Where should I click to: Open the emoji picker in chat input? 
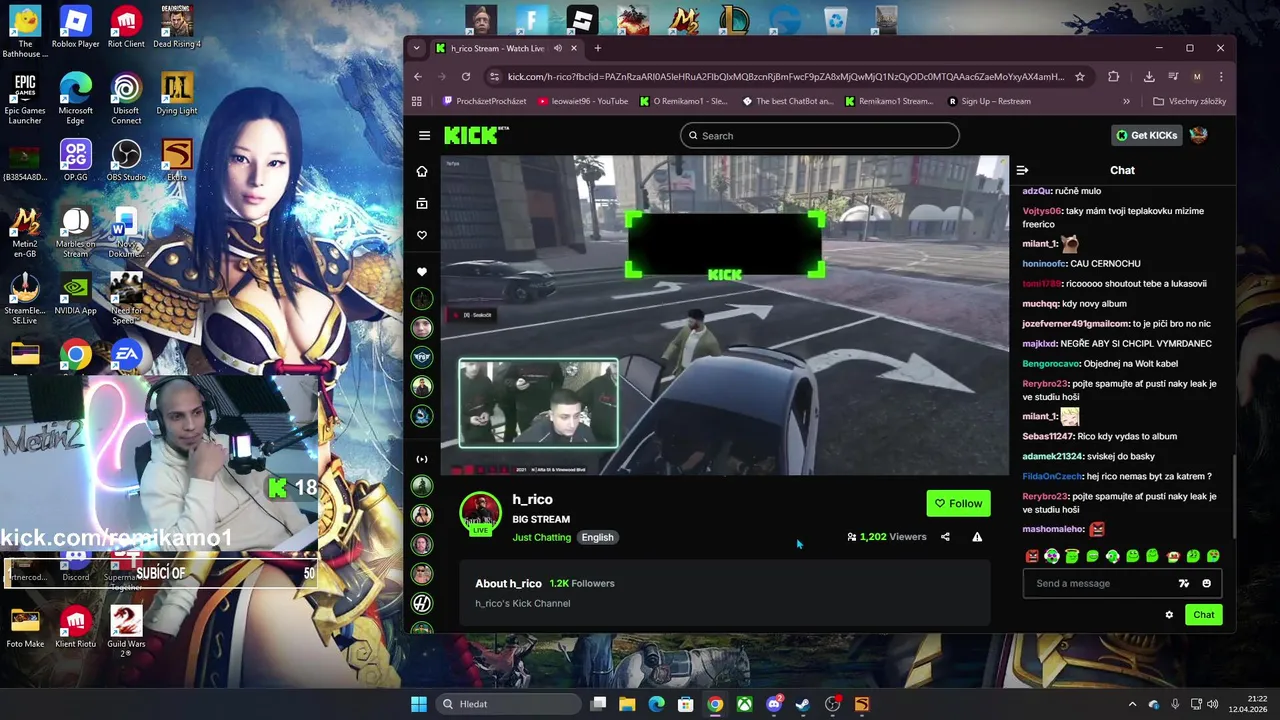1206,583
